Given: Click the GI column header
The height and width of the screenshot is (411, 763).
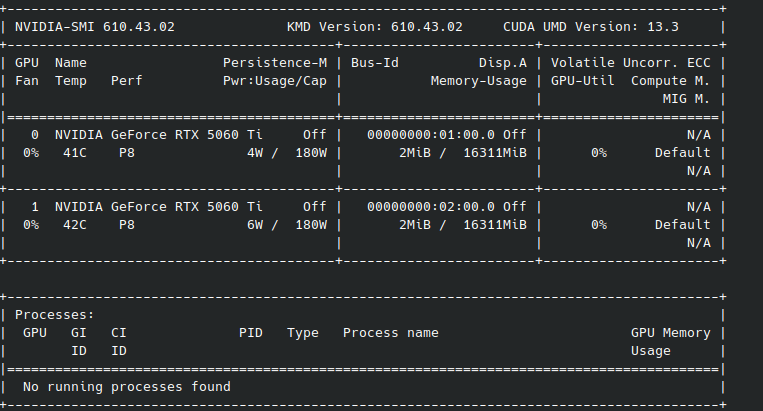Looking at the screenshot, I should pos(79,333).
